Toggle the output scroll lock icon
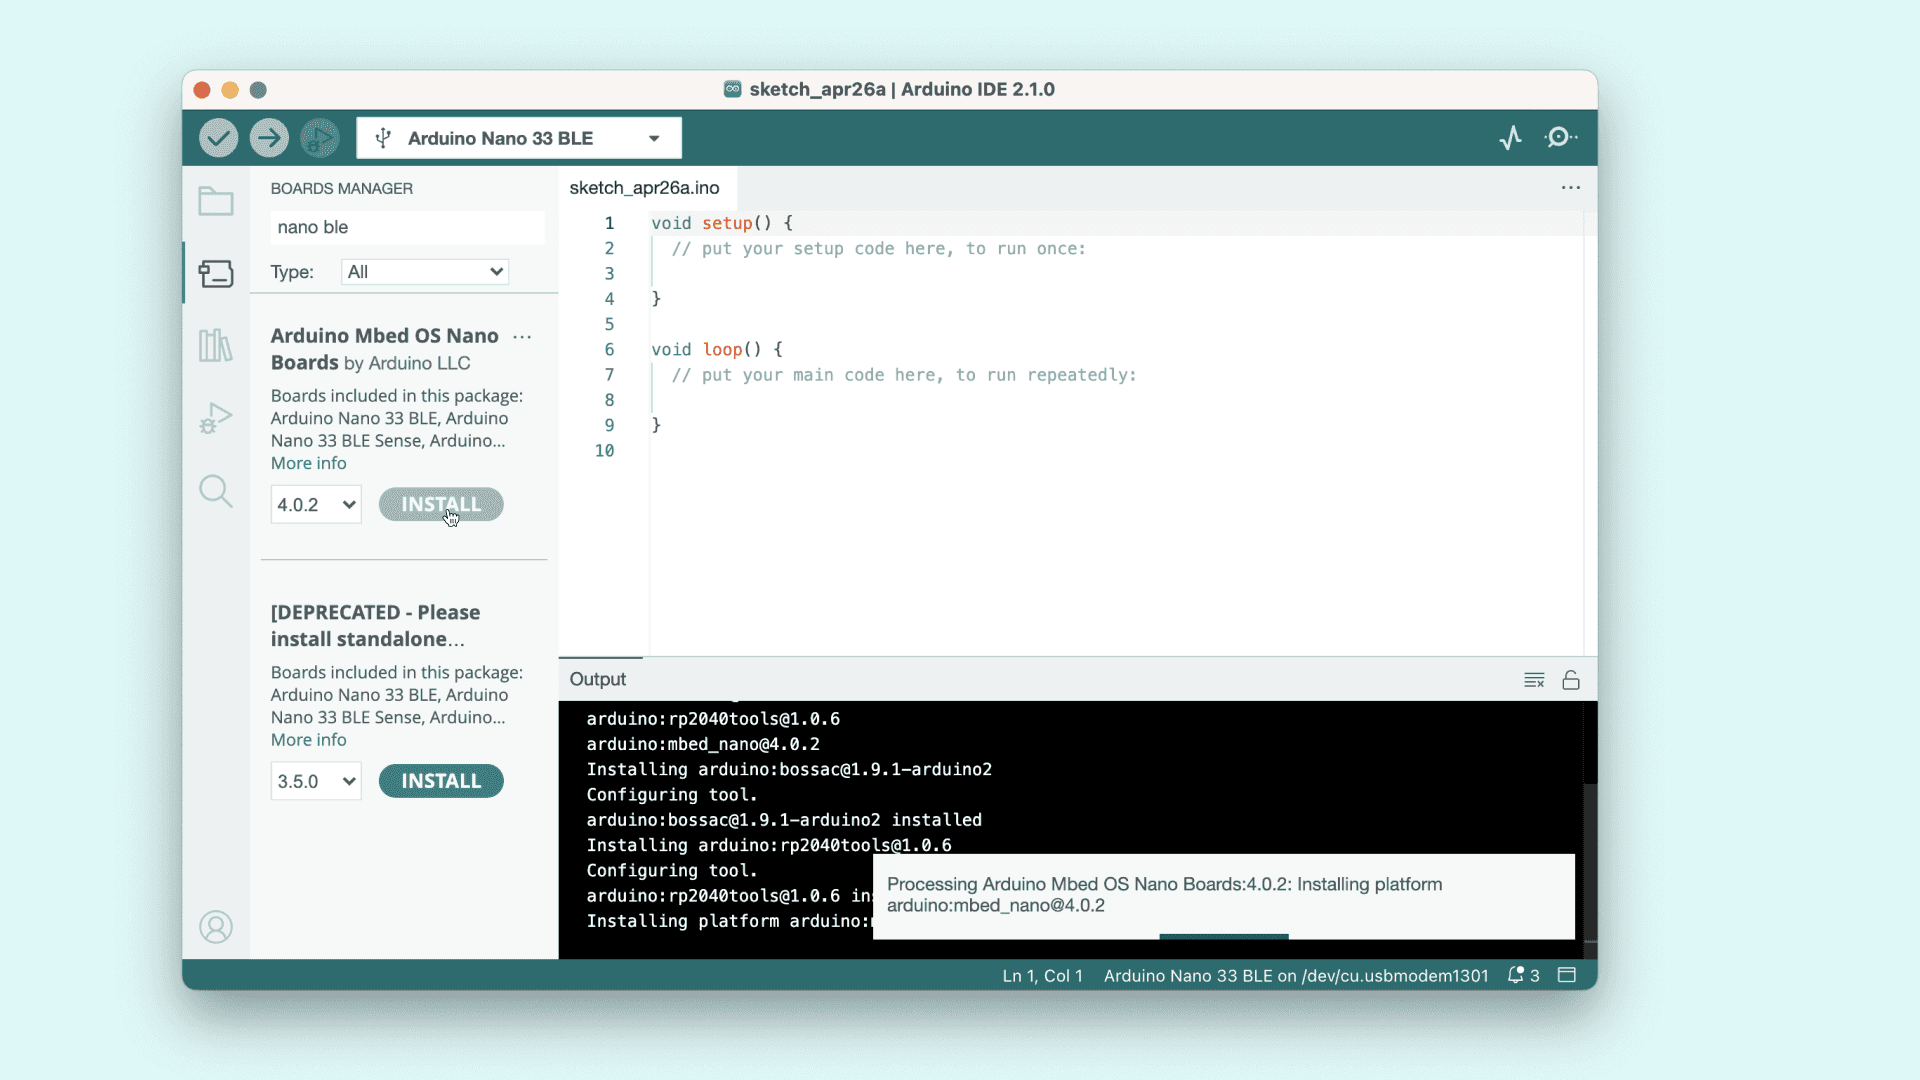 point(1571,680)
